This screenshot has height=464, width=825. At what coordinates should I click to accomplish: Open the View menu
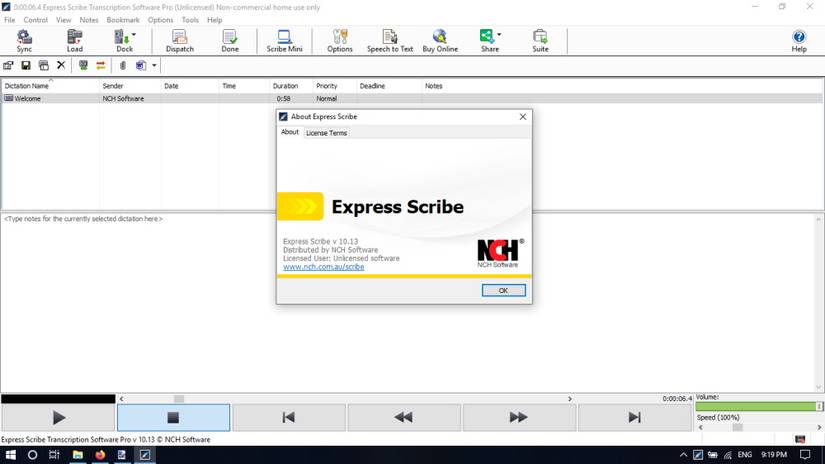(64, 20)
